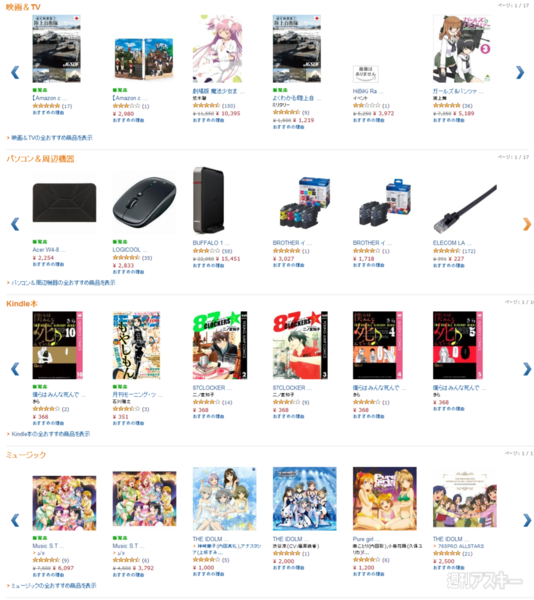Click orange next arrow in パソコン&周辺機器 row
Screen dimensions: 534x600
point(527,224)
